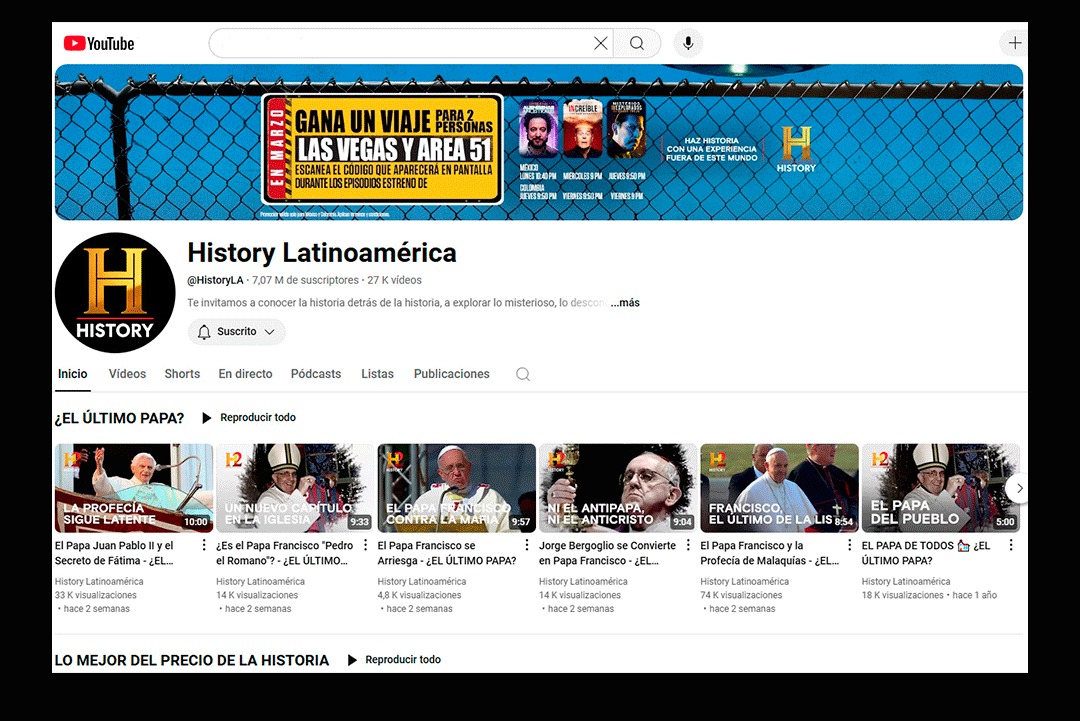Open the ¿EL ÚLTIMO PAPA? section title
Screen dimensions: 1080x721
pyautogui.click(x=119, y=418)
